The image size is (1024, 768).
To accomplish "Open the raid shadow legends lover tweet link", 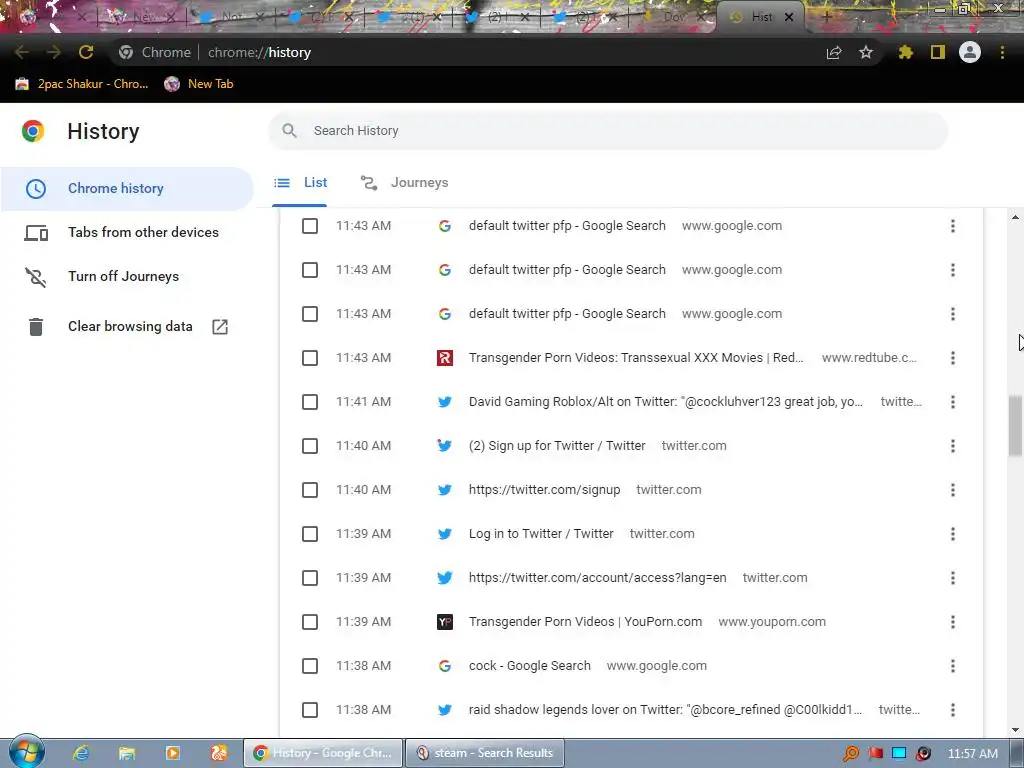I will point(665,710).
